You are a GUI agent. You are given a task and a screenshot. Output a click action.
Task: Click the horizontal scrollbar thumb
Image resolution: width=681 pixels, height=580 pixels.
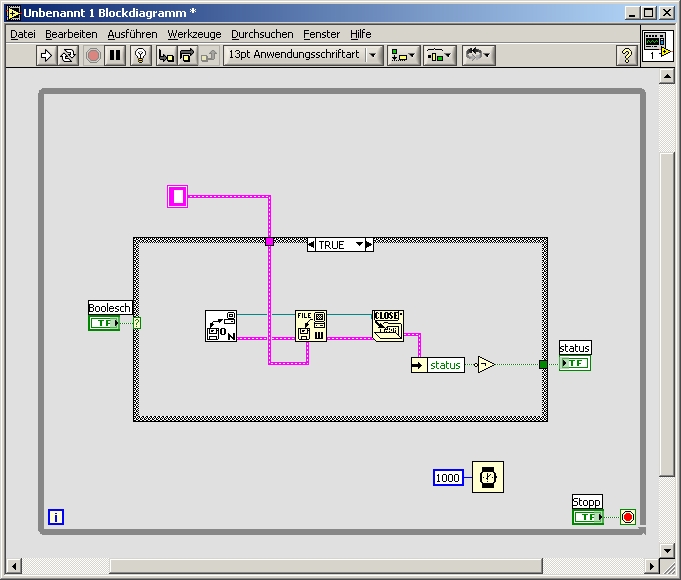tap(326, 566)
